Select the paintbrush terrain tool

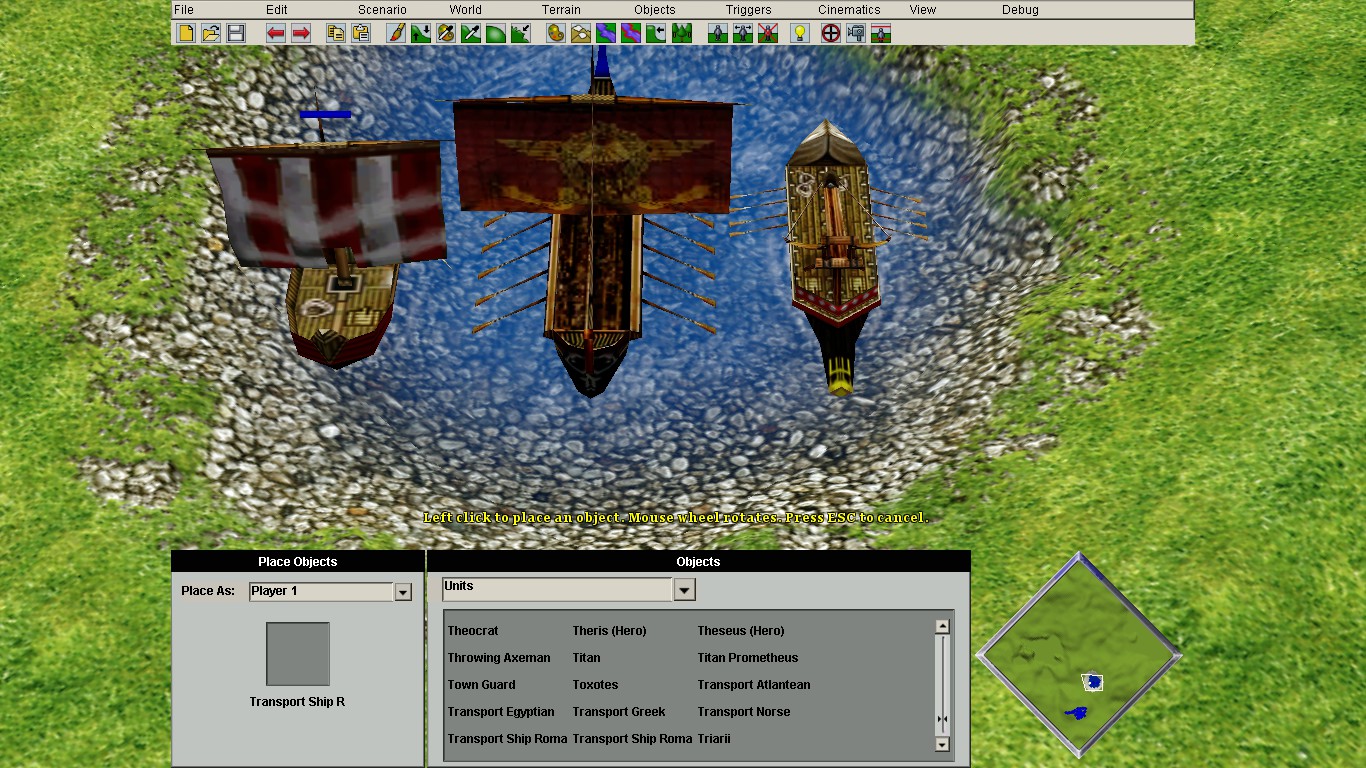(x=396, y=33)
